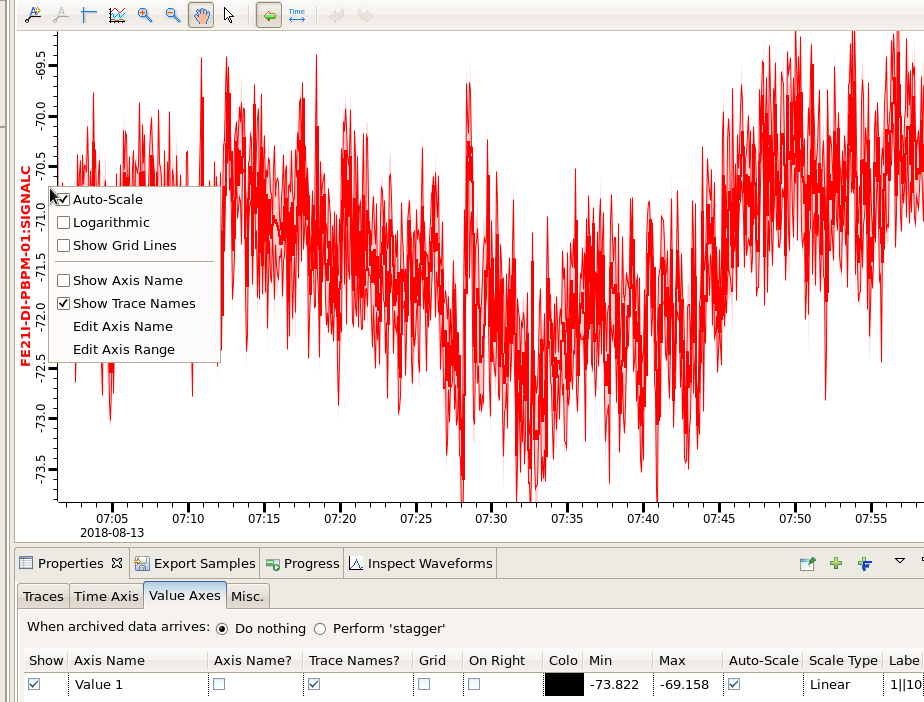
Task: Open the view menu triangle dropdown
Action: 899,561
